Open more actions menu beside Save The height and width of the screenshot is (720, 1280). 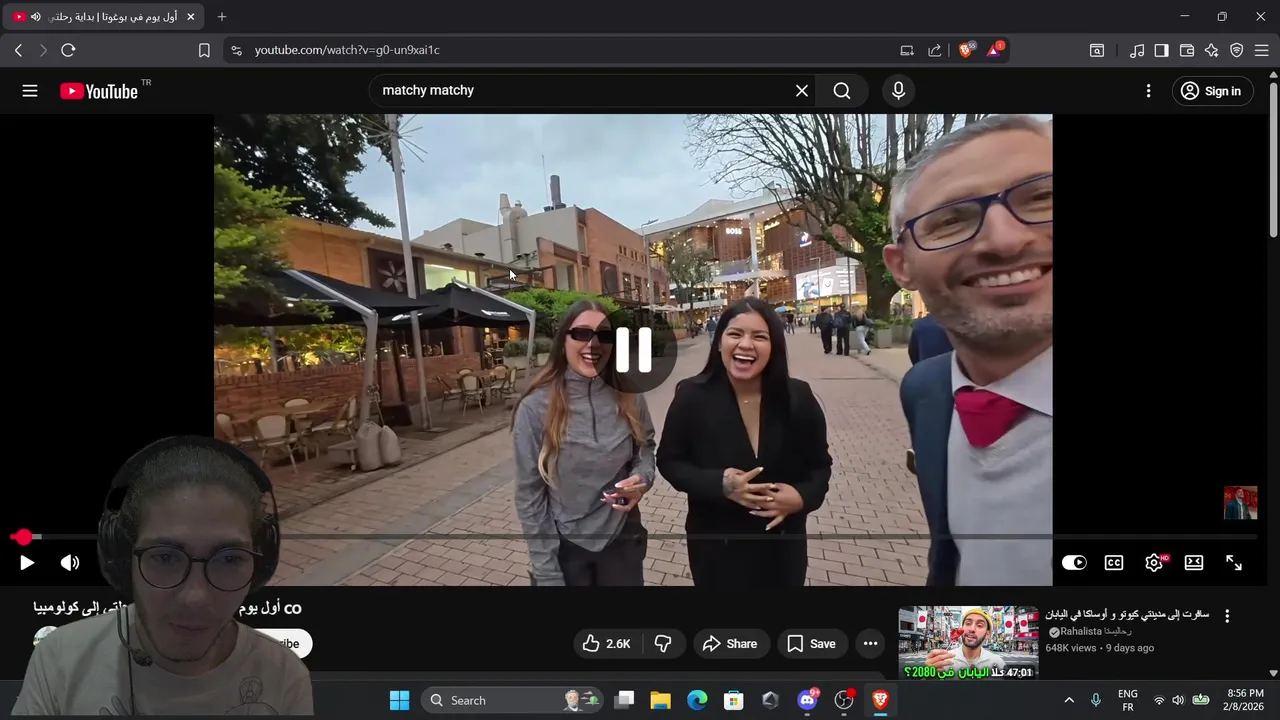[x=871, y=644]
